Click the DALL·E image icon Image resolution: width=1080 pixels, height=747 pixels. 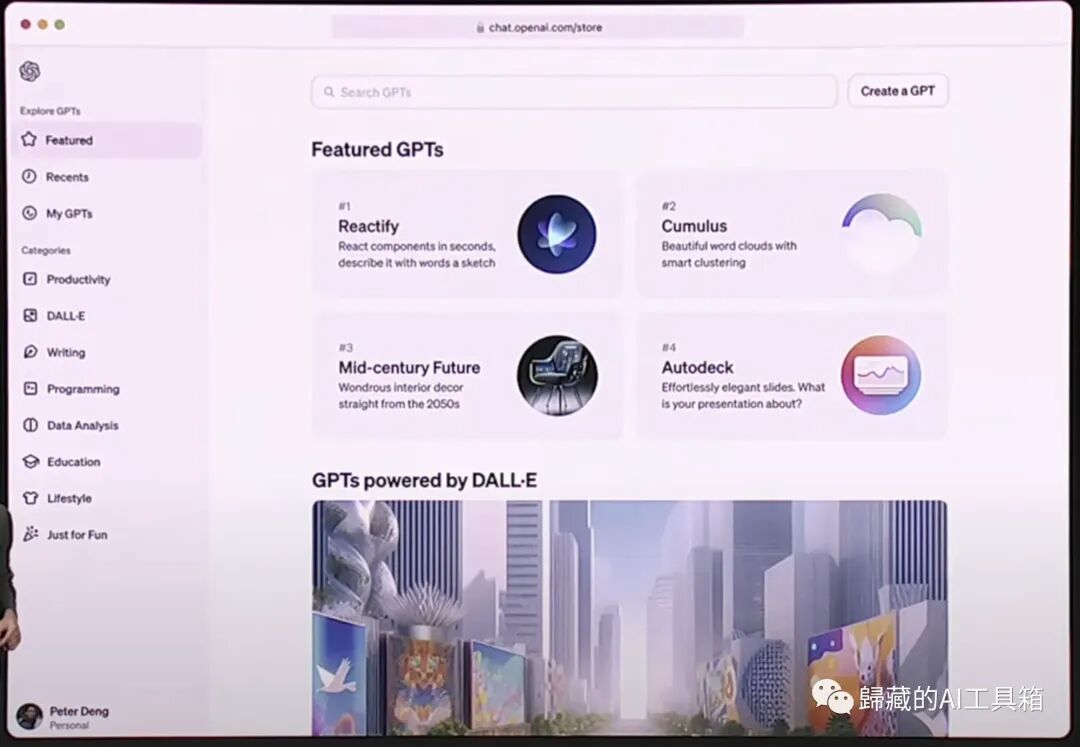30,315
